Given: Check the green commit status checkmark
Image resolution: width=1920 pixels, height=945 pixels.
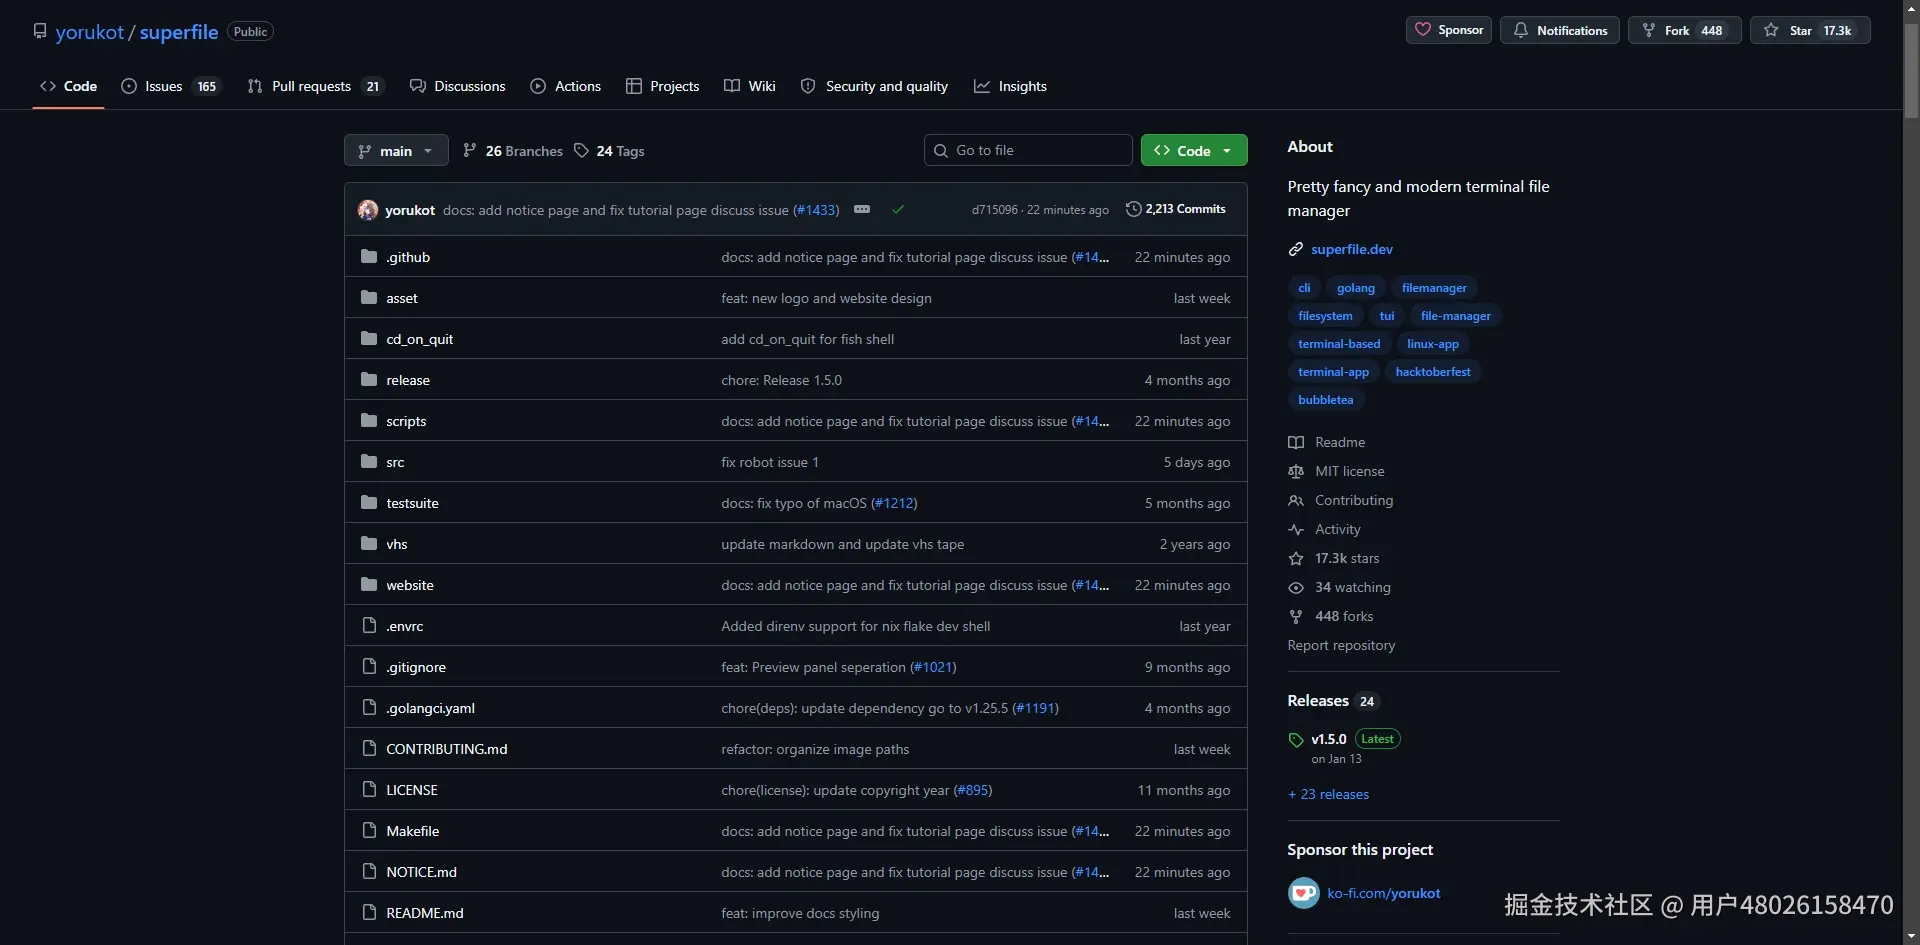Looking at the screenshot, I should [x=898, y=210].
